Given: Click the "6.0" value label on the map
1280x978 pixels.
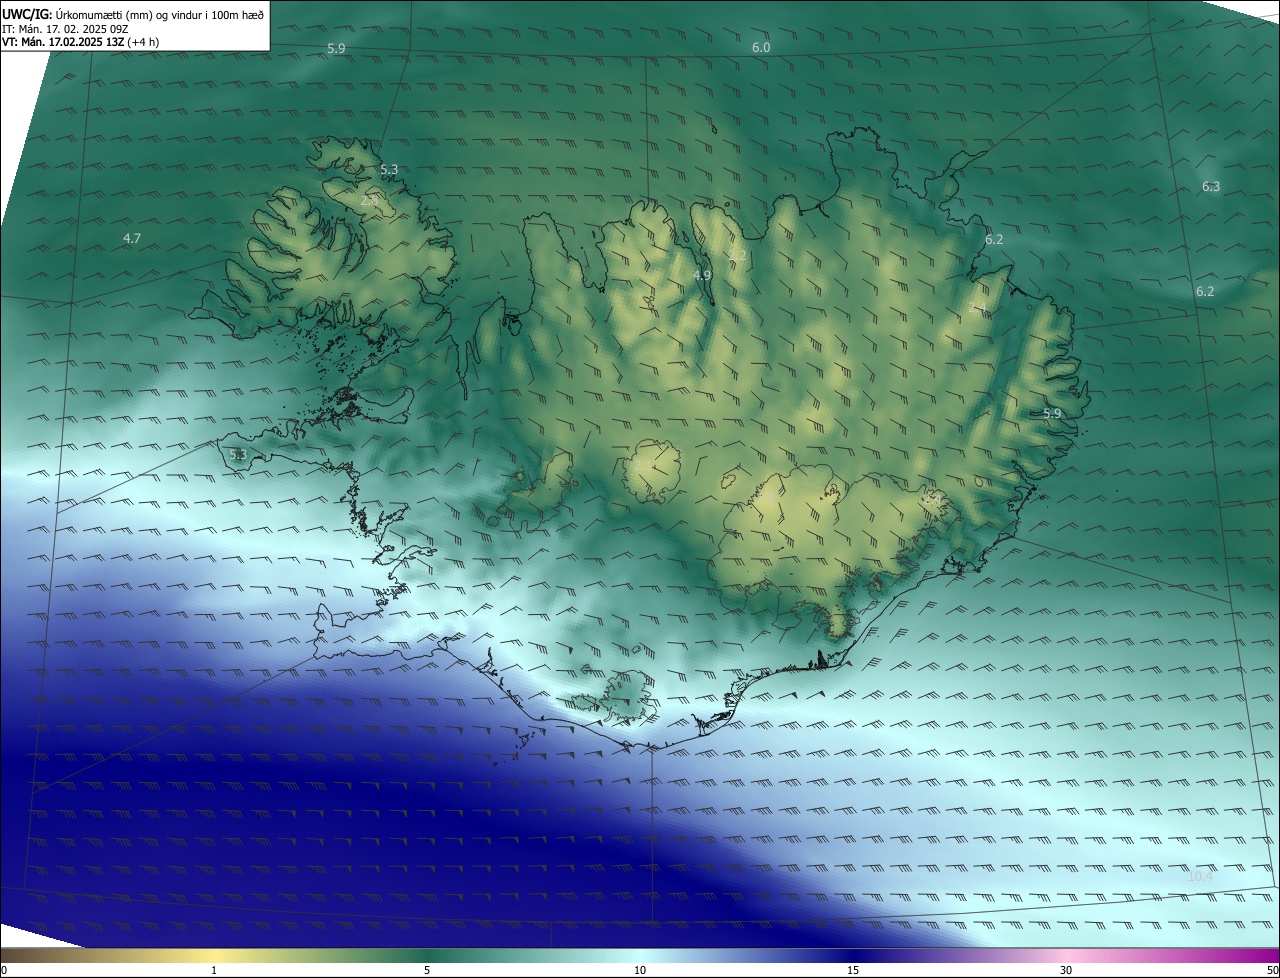Looking at the screenshot, I should (x=761, y=48).
